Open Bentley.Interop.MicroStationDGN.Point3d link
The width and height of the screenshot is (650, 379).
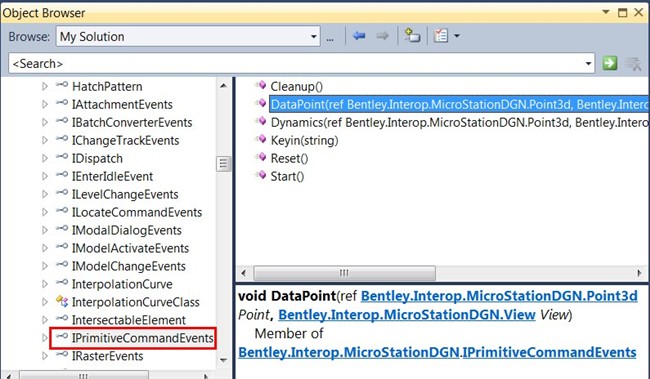[499, 296]
